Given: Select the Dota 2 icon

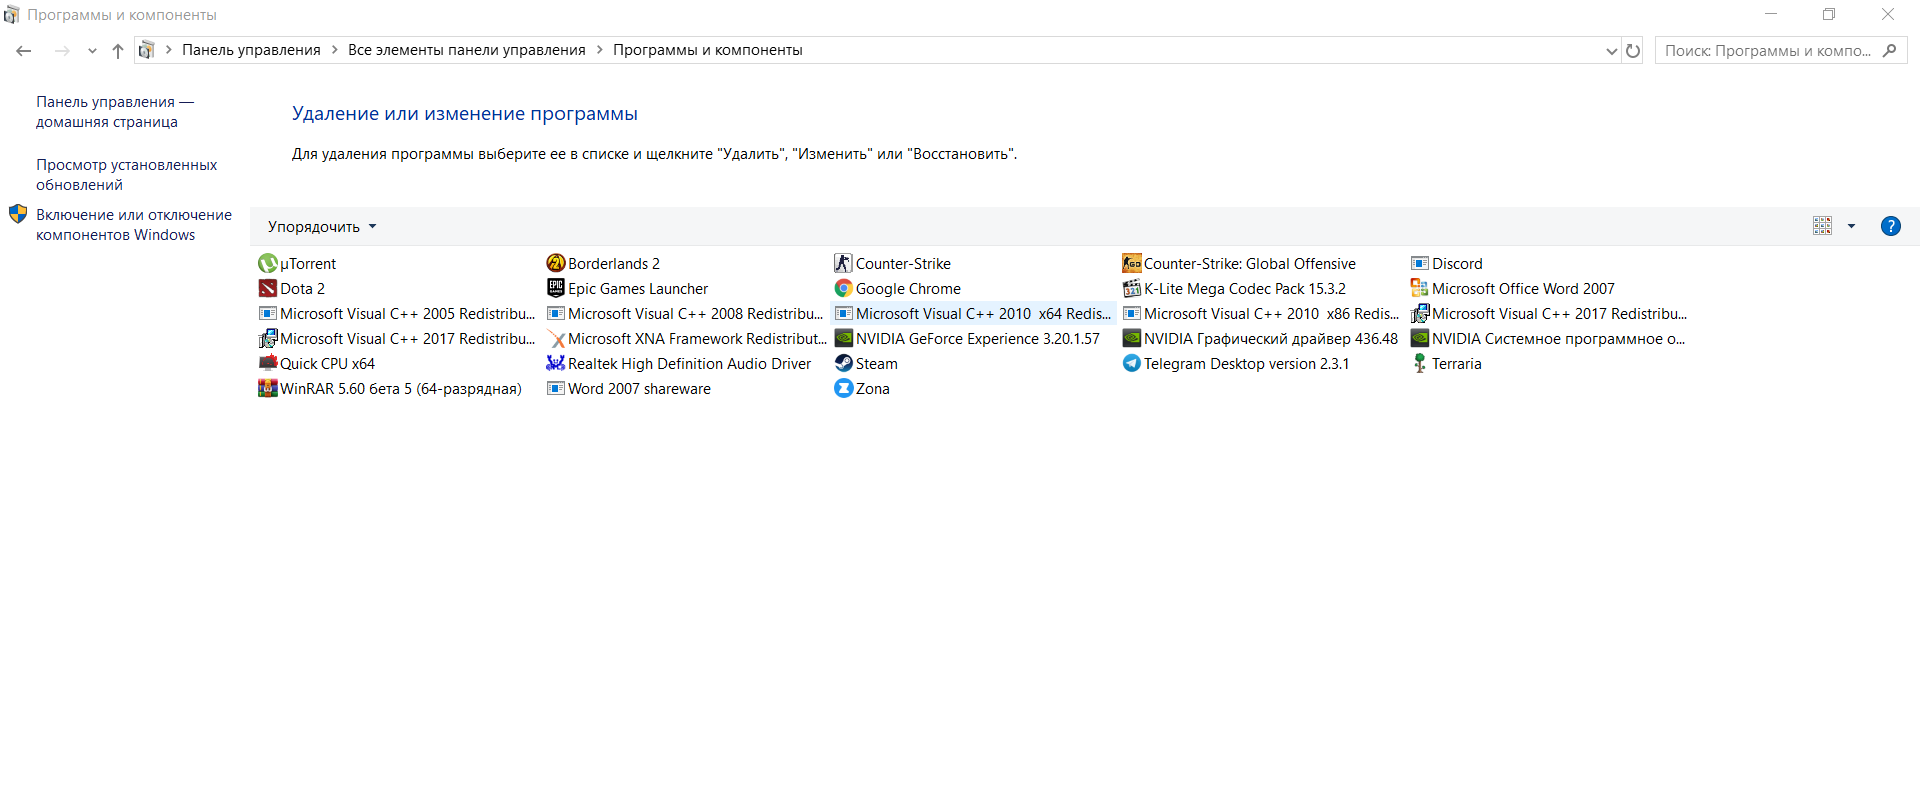Looking at the screenshot, I should click(x=267, y=289).
